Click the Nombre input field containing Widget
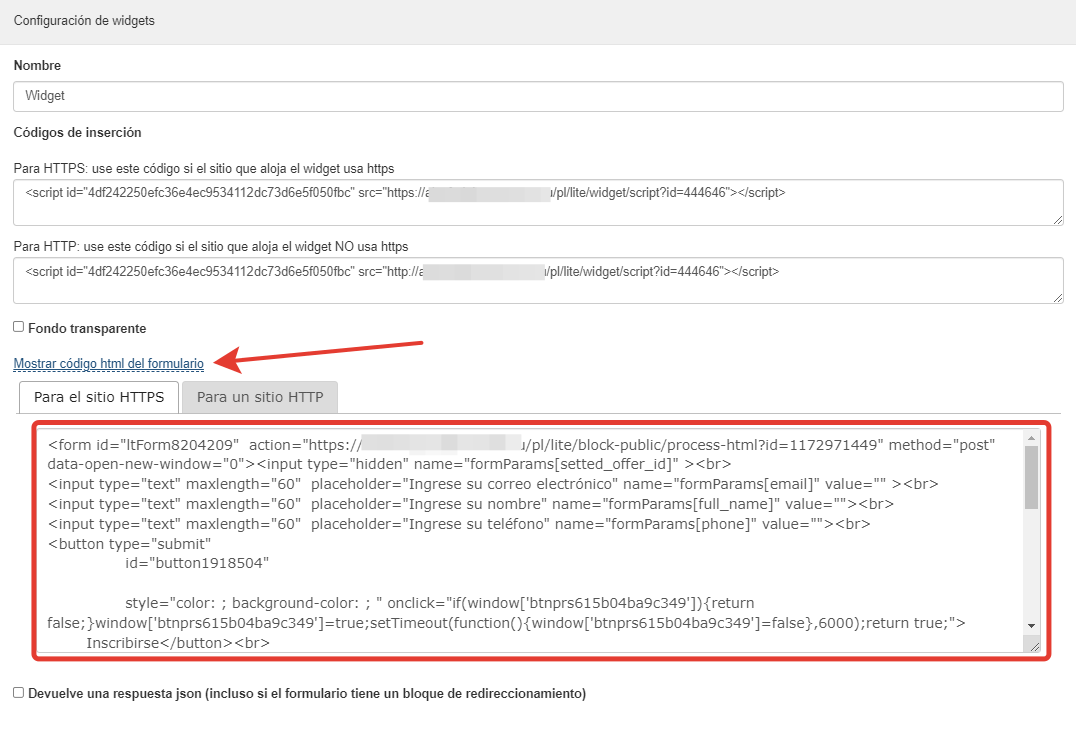This screenshot has height=748, width=1076. click(538, 96)
